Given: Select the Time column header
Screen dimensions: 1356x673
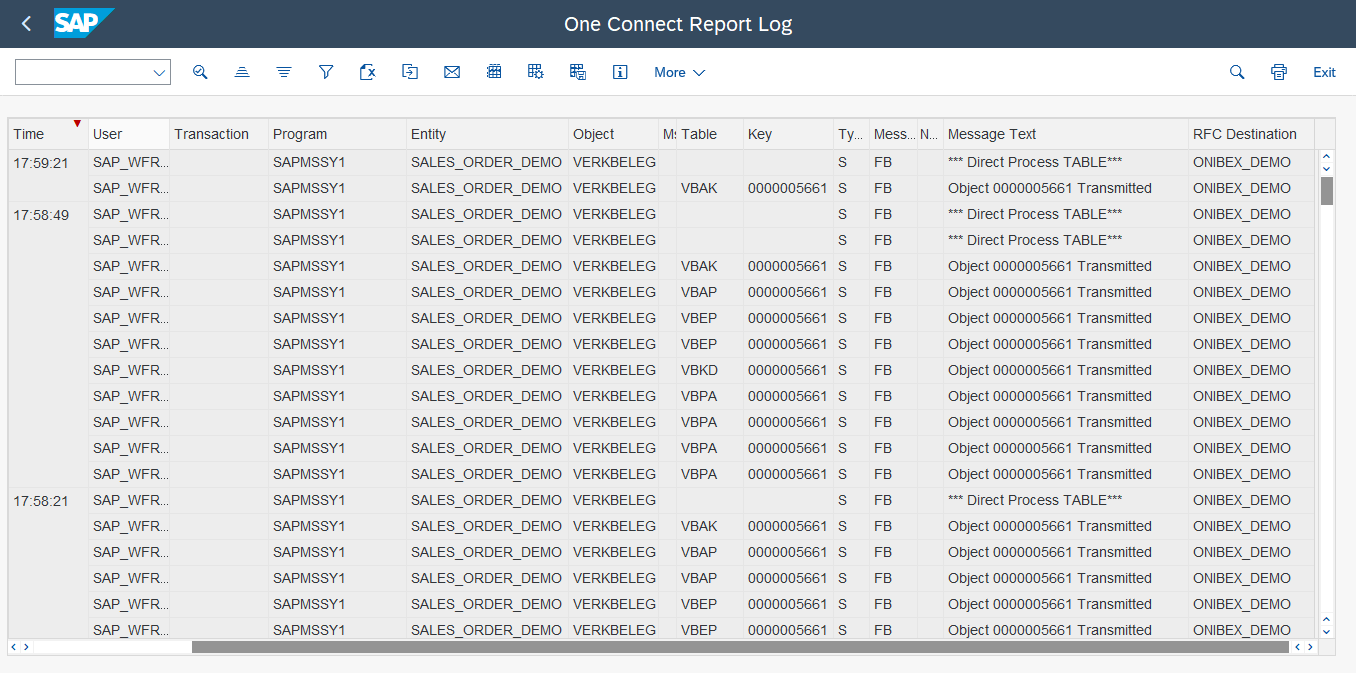Looking at the screenshot, I should [x=48, y=134].
